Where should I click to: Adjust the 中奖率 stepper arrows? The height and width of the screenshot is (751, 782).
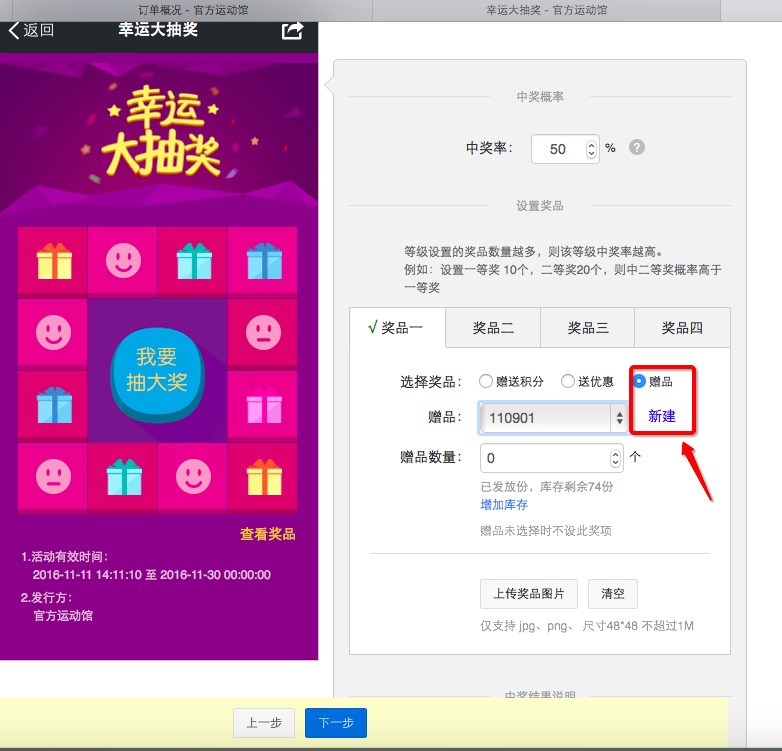click(x=591, y=149)
